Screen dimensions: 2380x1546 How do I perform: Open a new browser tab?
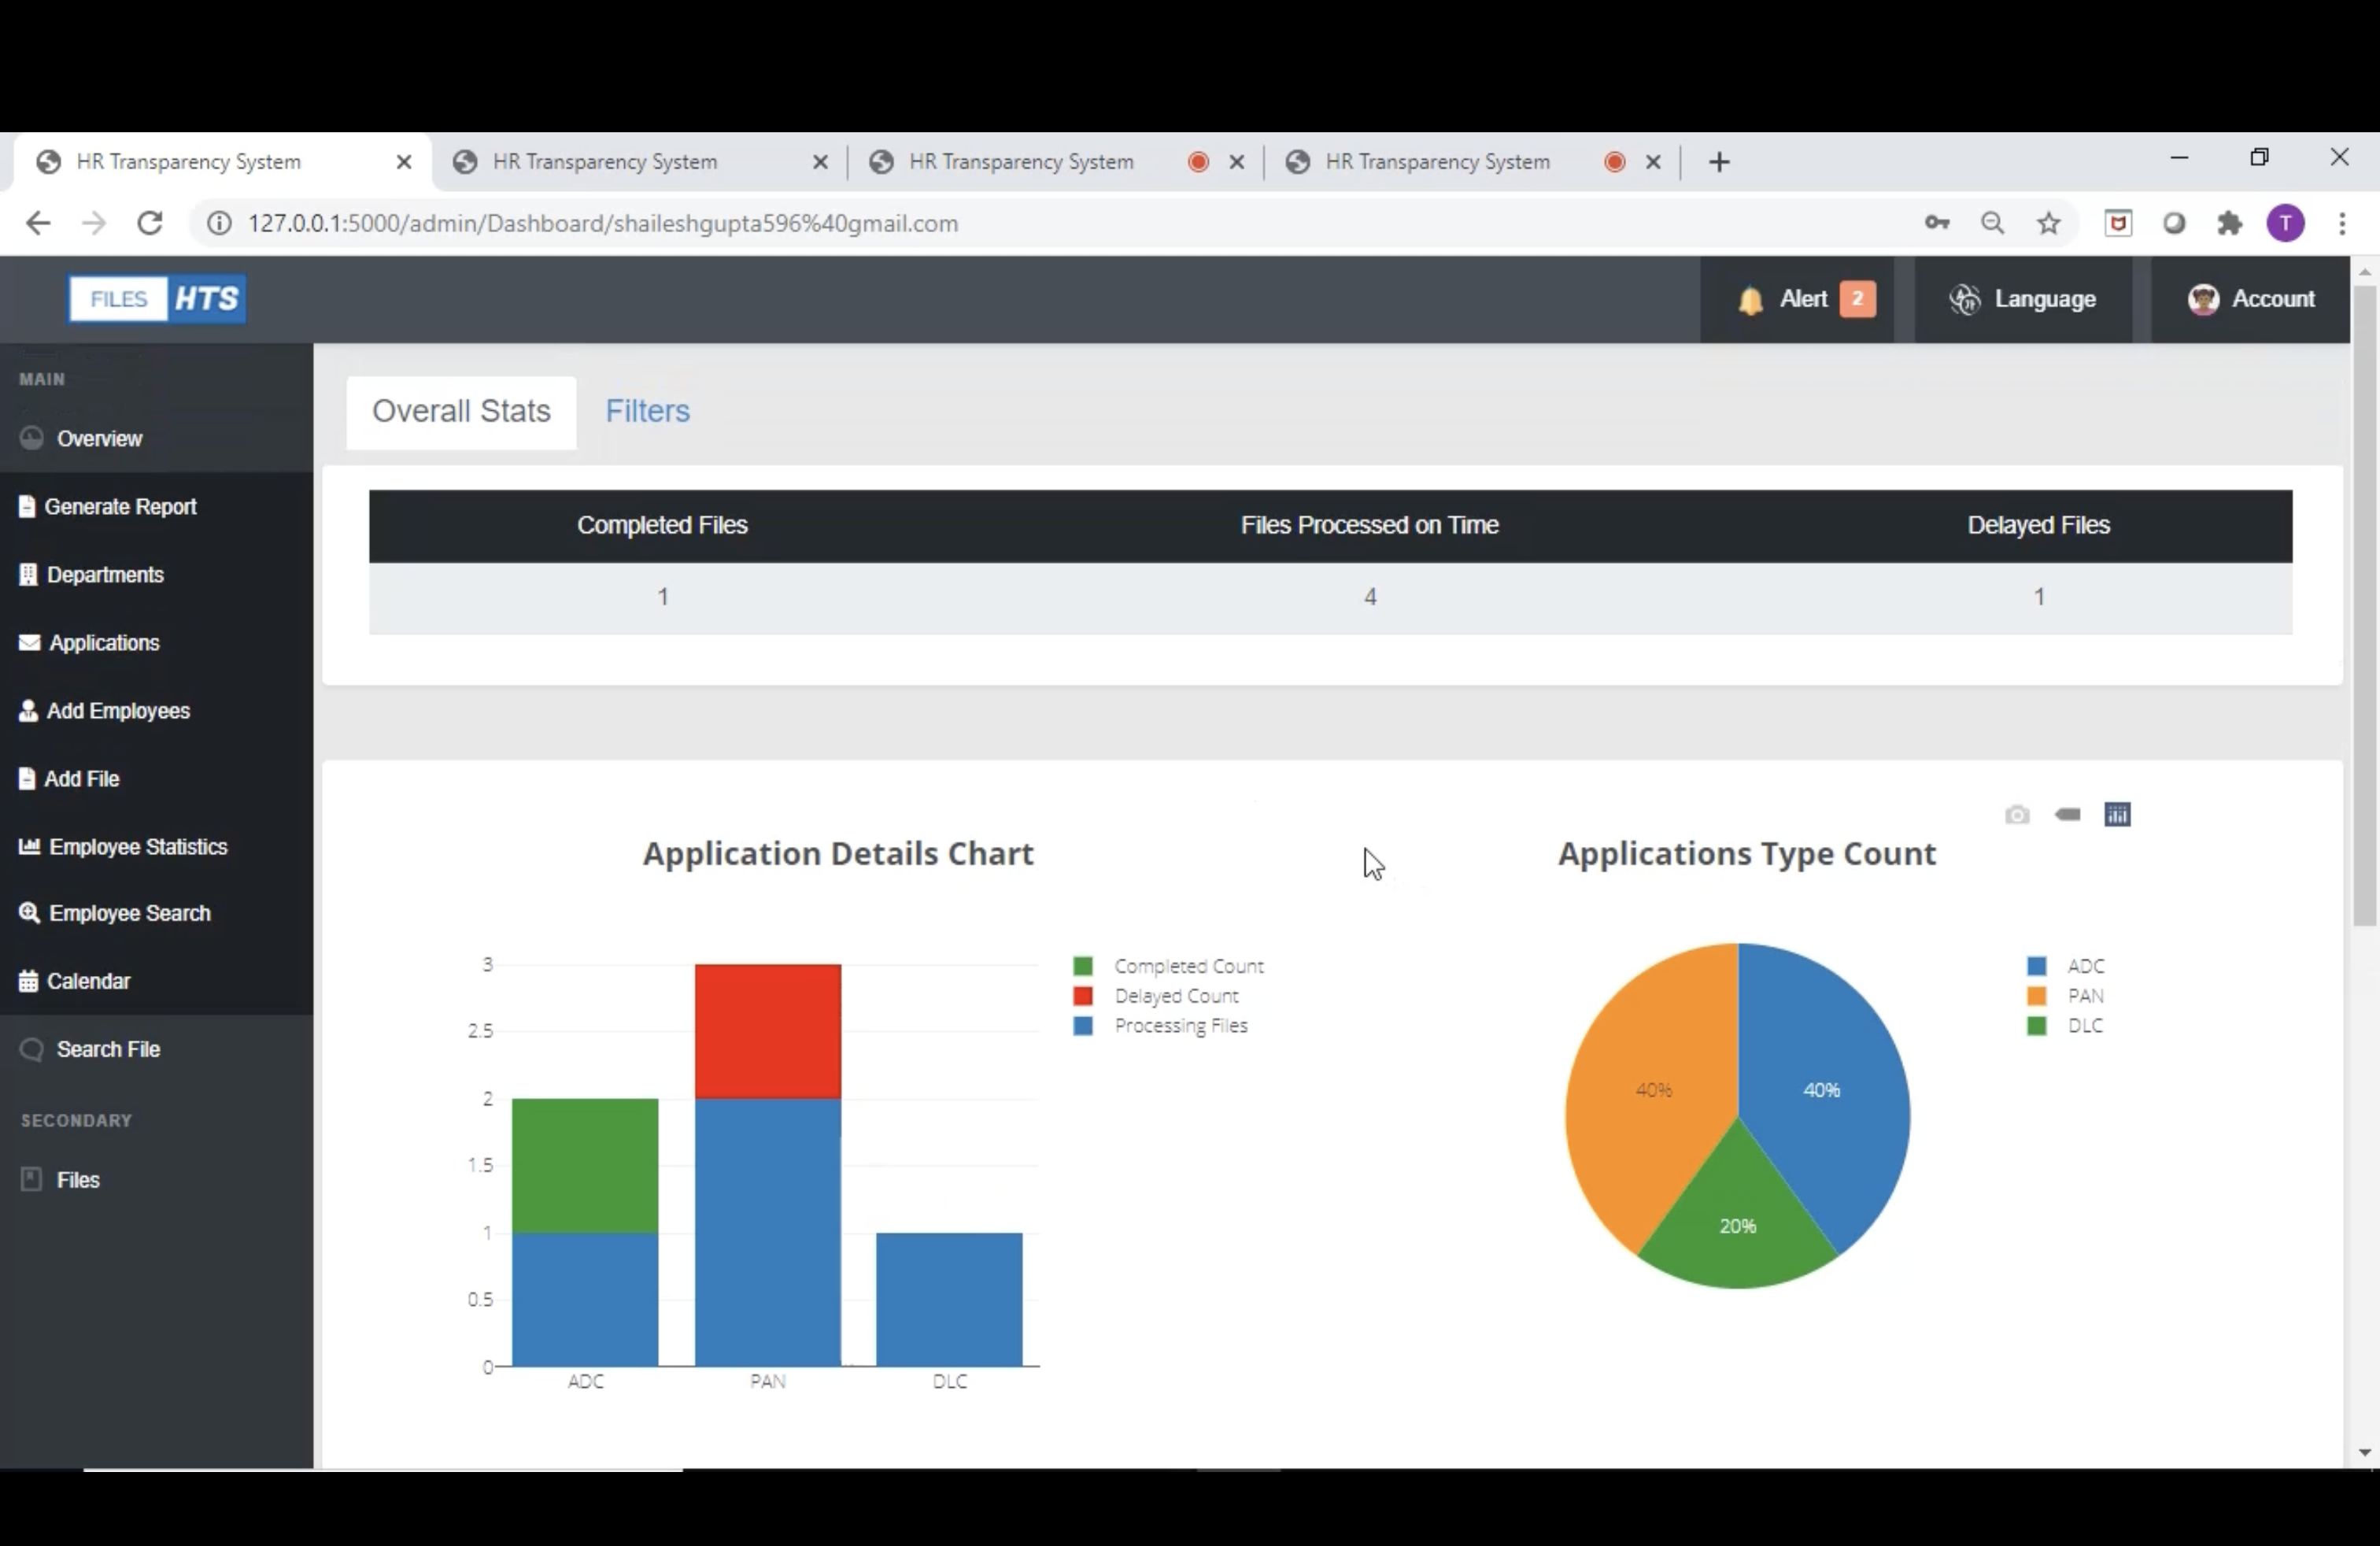(1719, 162)
